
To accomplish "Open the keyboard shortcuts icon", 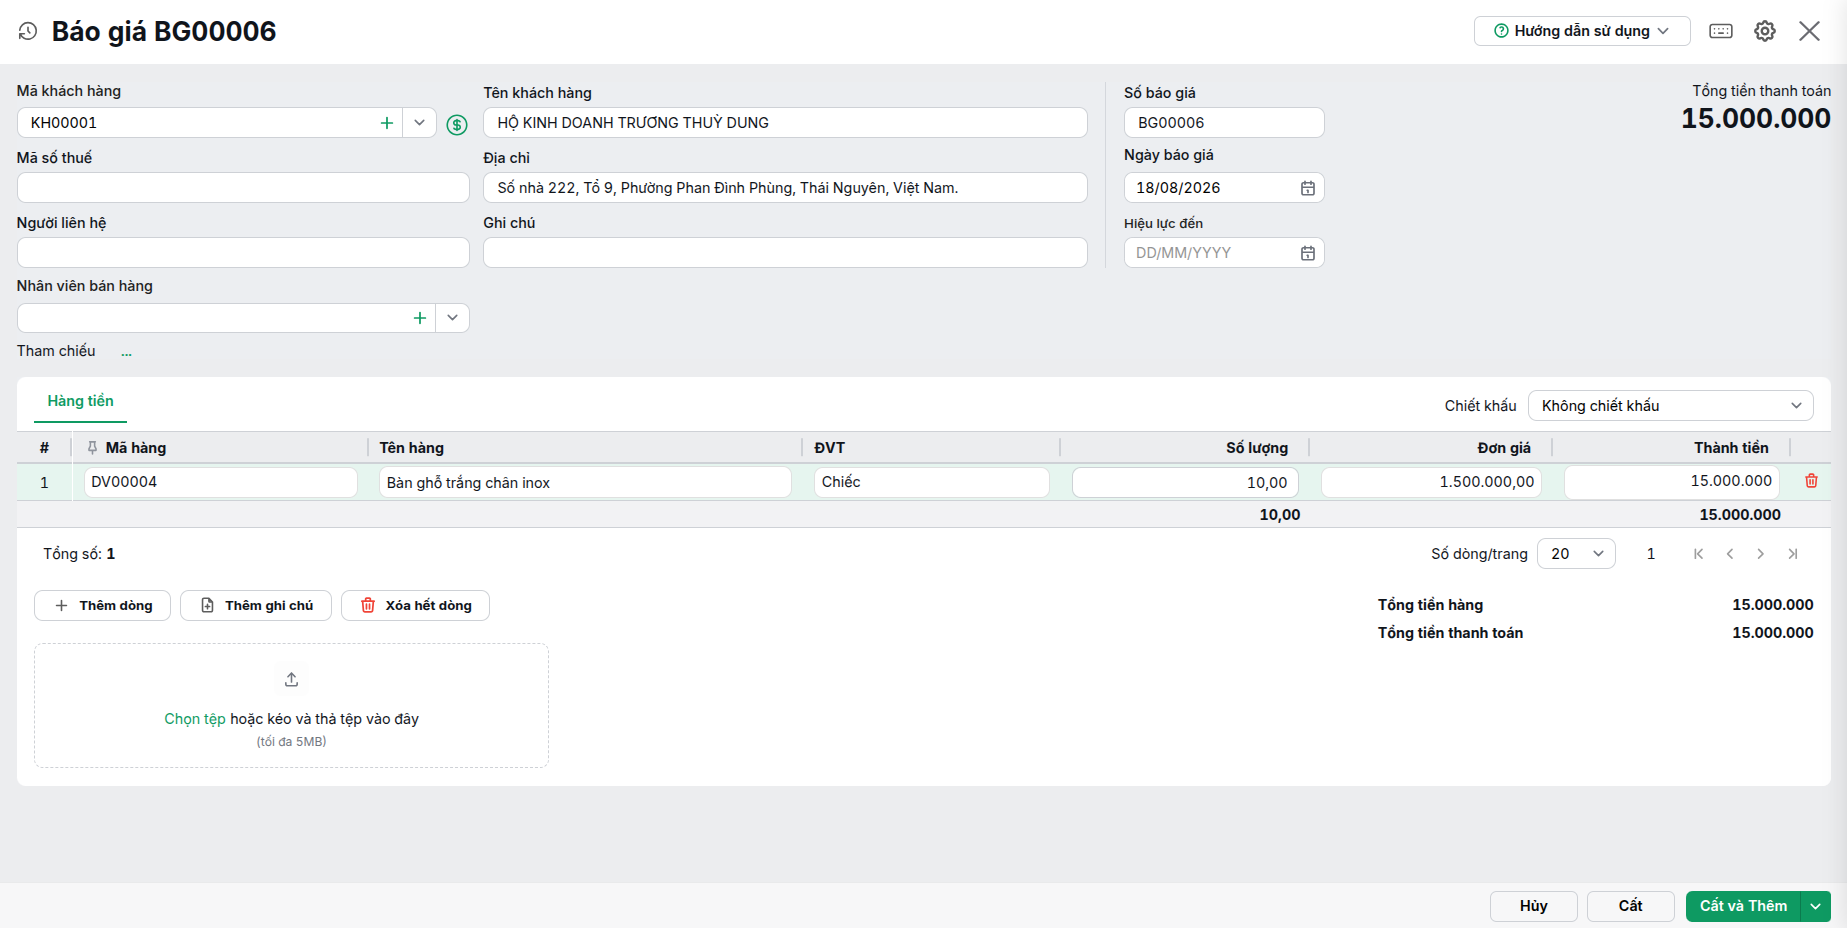I will [1721, 31].
